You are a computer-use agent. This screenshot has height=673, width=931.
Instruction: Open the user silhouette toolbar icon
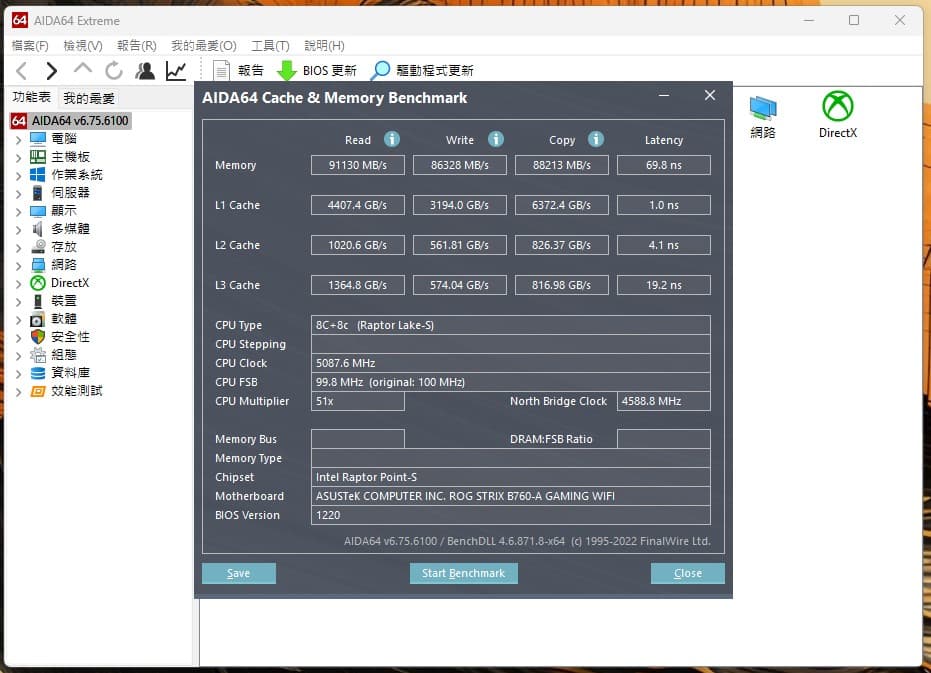pyautogui.click(x=145, y=71)
